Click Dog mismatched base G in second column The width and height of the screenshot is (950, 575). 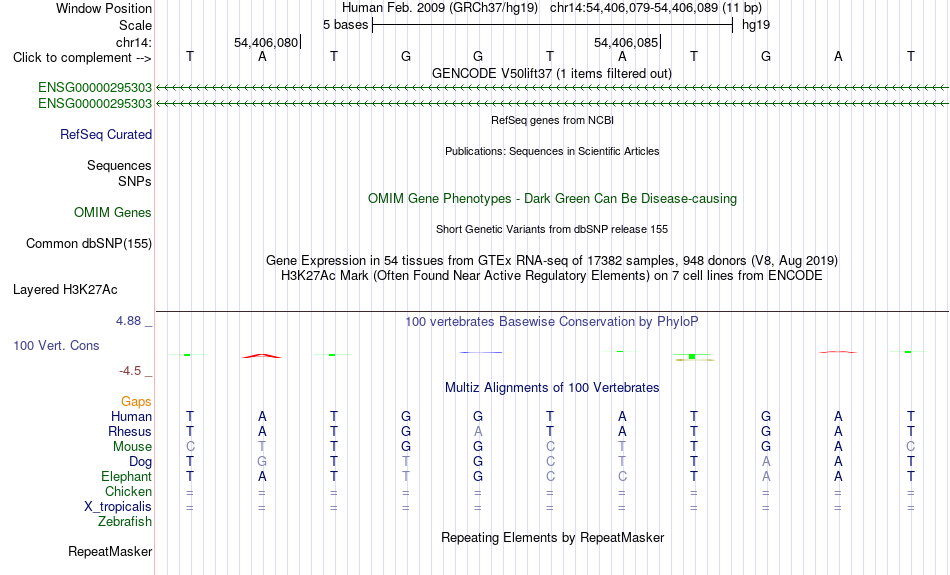point(262,462)
